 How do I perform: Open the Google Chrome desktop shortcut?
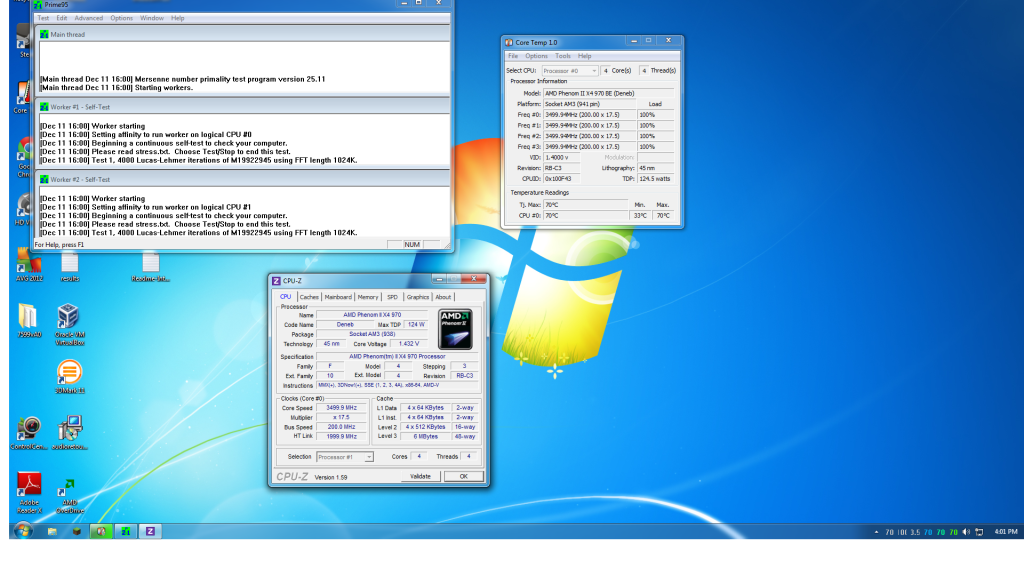(x=24, y=157)
